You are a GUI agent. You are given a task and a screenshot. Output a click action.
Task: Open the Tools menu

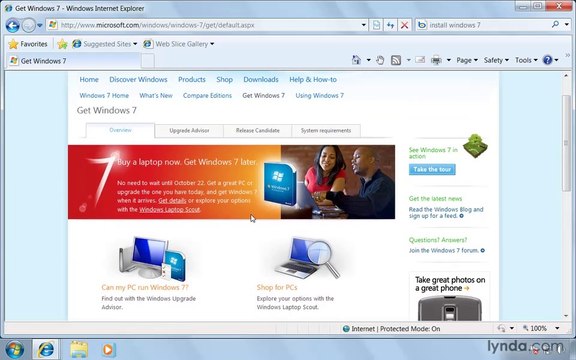click(x=526, y=60)
